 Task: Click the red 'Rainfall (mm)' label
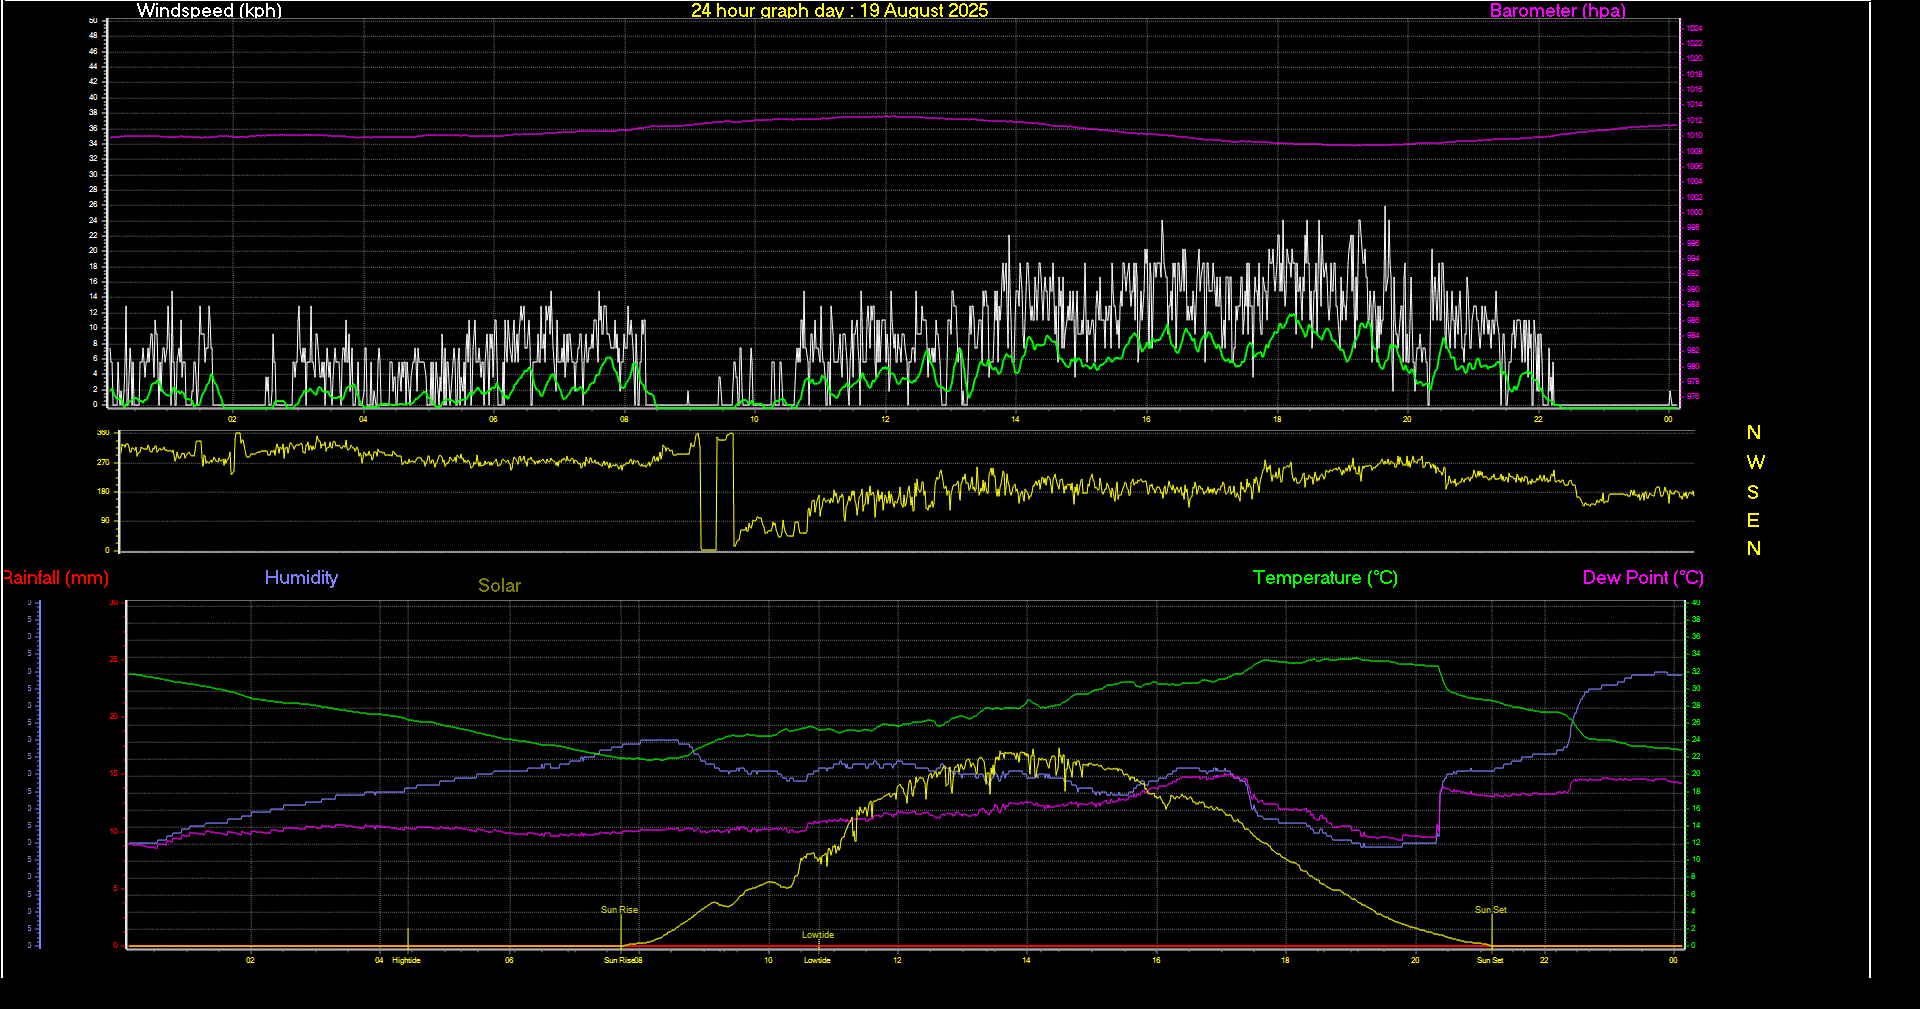[55, 578]
